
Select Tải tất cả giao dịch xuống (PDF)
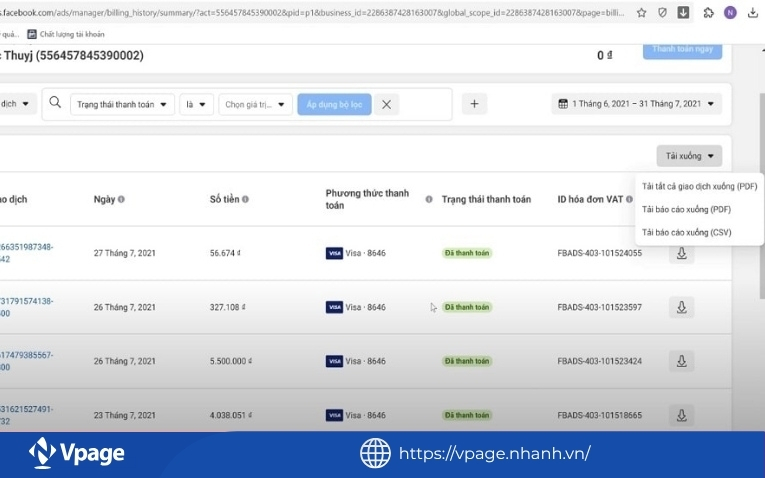699,186
